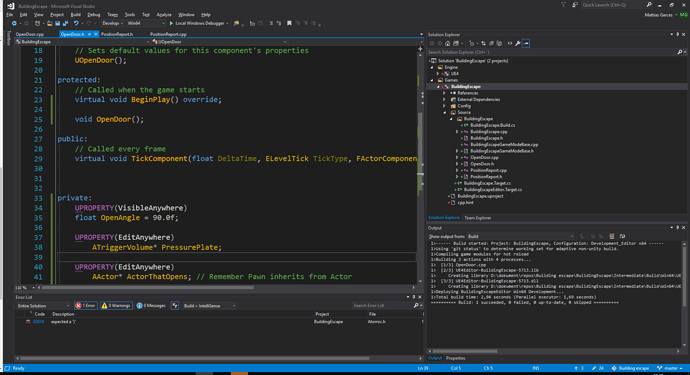Viewport: 690px width, 375px height.
Task: Toggle the 0 Messages filter button
Action: coord(151,305)
